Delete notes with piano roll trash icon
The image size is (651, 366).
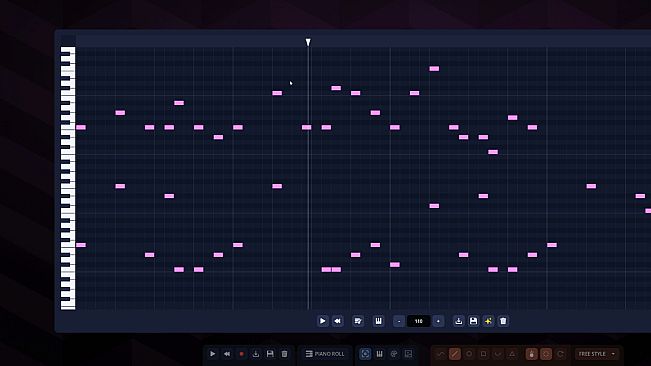pos(503,321)
